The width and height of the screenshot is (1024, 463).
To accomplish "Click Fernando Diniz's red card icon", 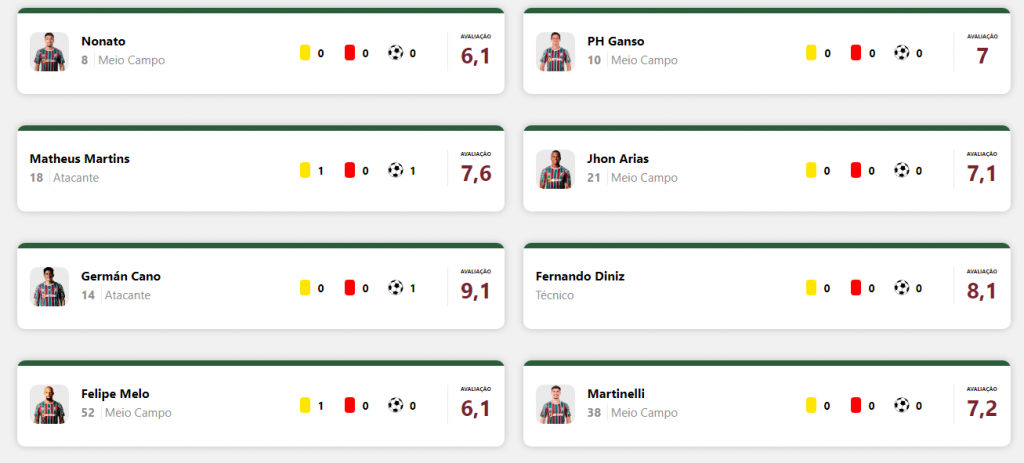I will click(x=856, y=287).
